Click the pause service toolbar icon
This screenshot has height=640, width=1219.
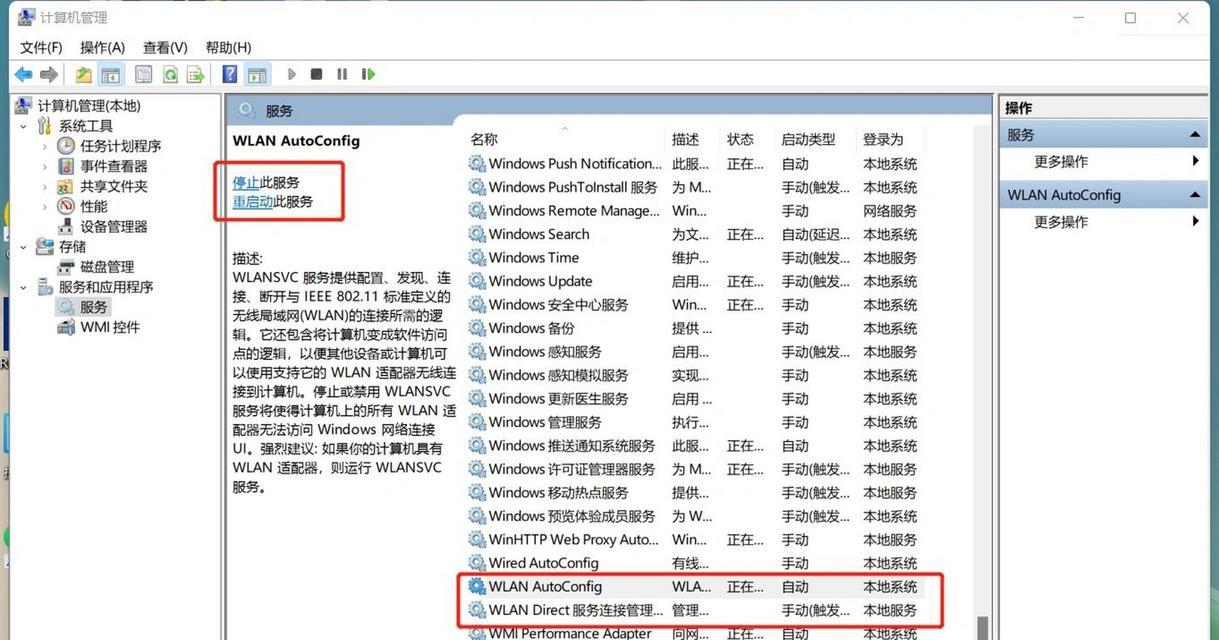click(x=342, y=74)
